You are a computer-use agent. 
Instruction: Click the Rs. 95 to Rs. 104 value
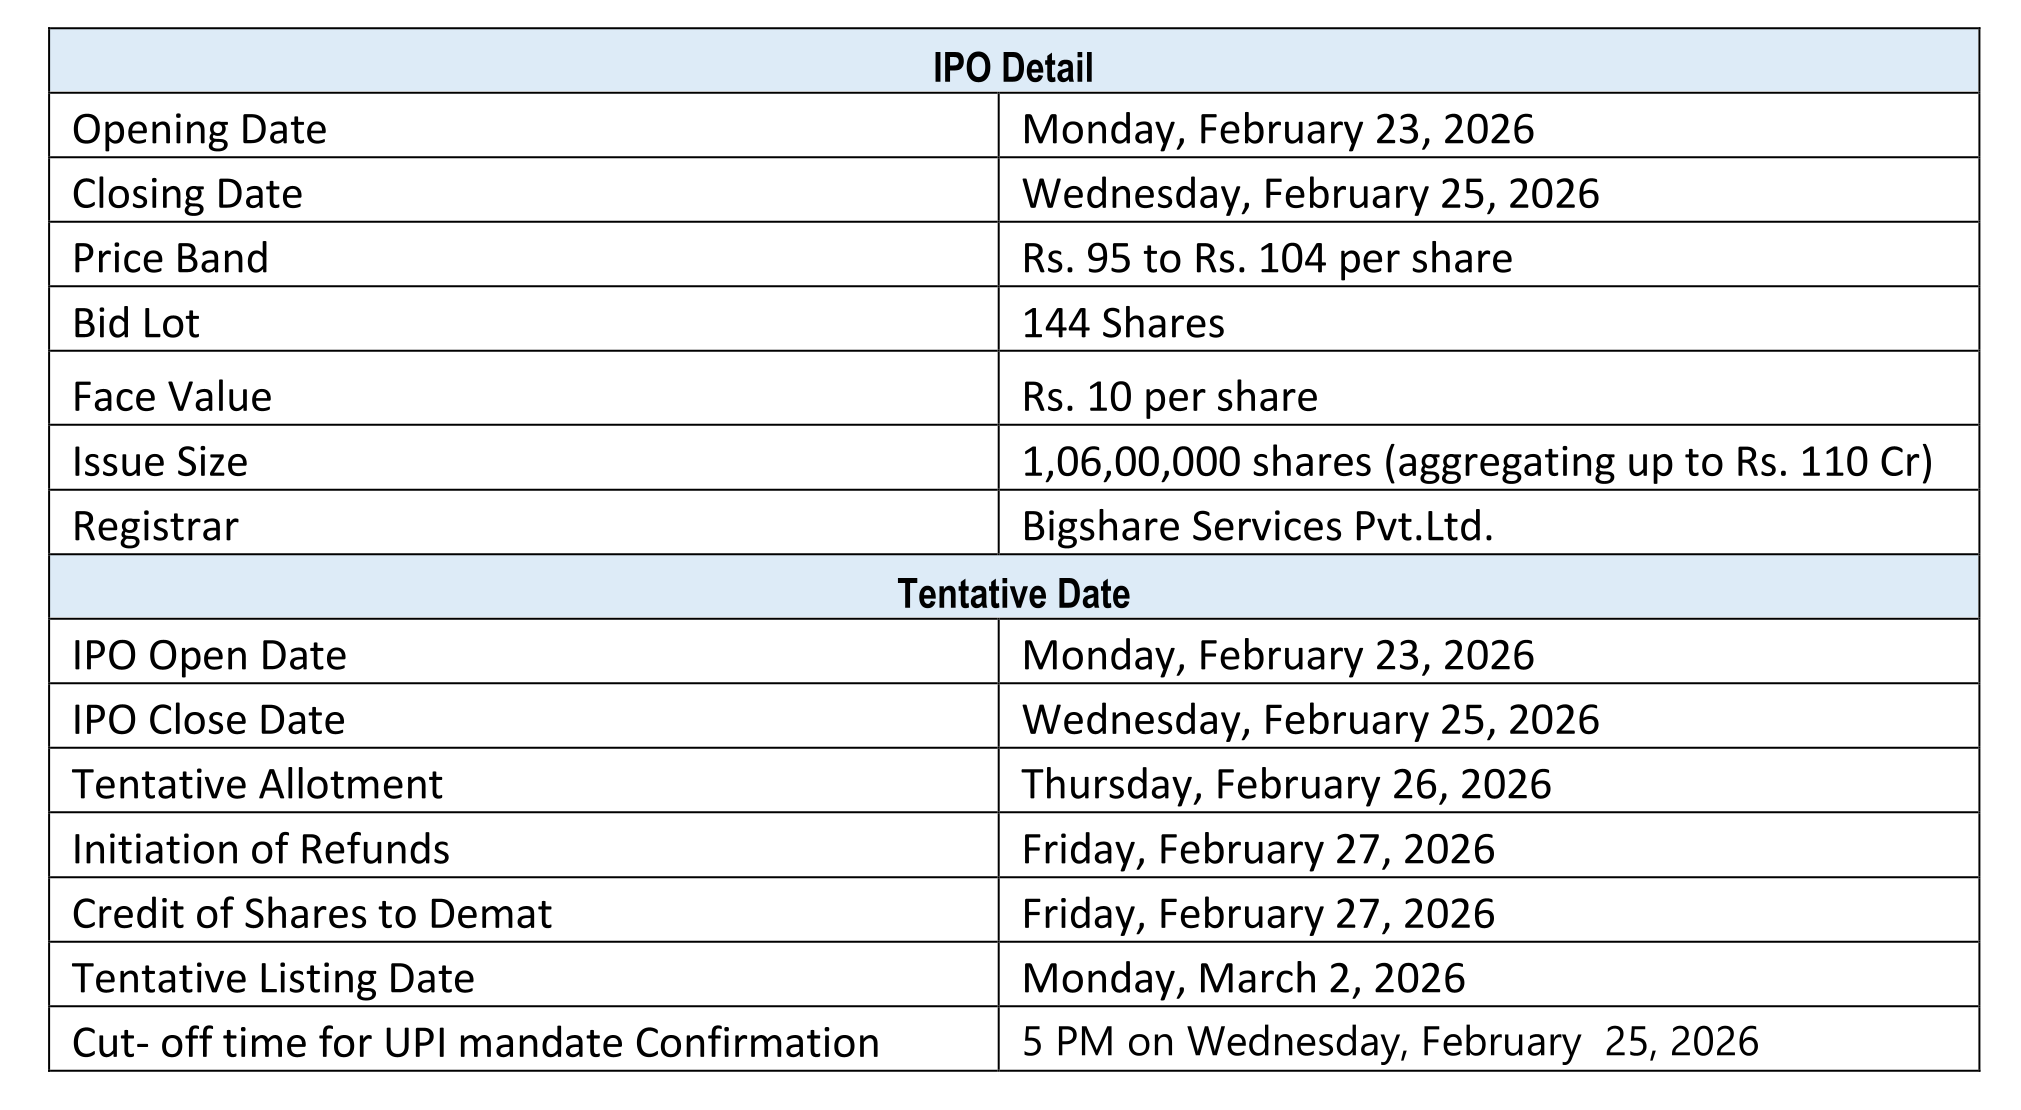(x=1266, y=258)
